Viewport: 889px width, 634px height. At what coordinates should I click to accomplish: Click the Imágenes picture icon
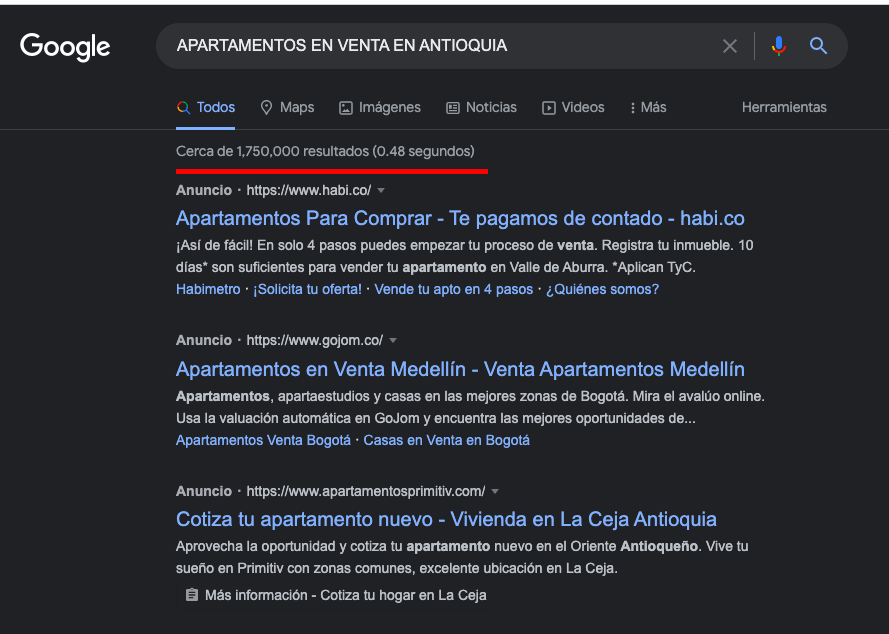pos(346,108)
